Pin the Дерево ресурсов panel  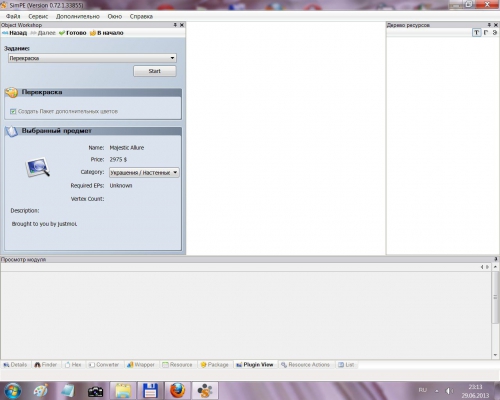point(489,25)
